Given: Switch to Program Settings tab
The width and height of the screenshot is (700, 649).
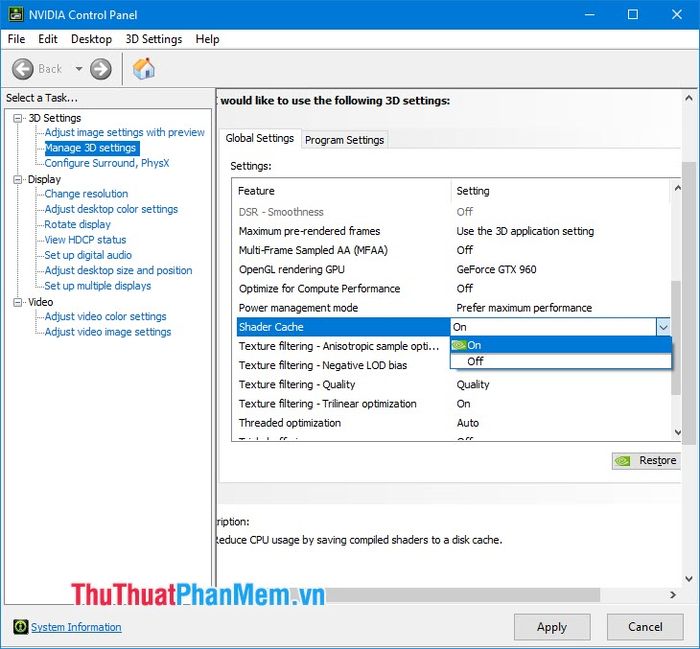Looking at the screenshot, I should point(344,140).
